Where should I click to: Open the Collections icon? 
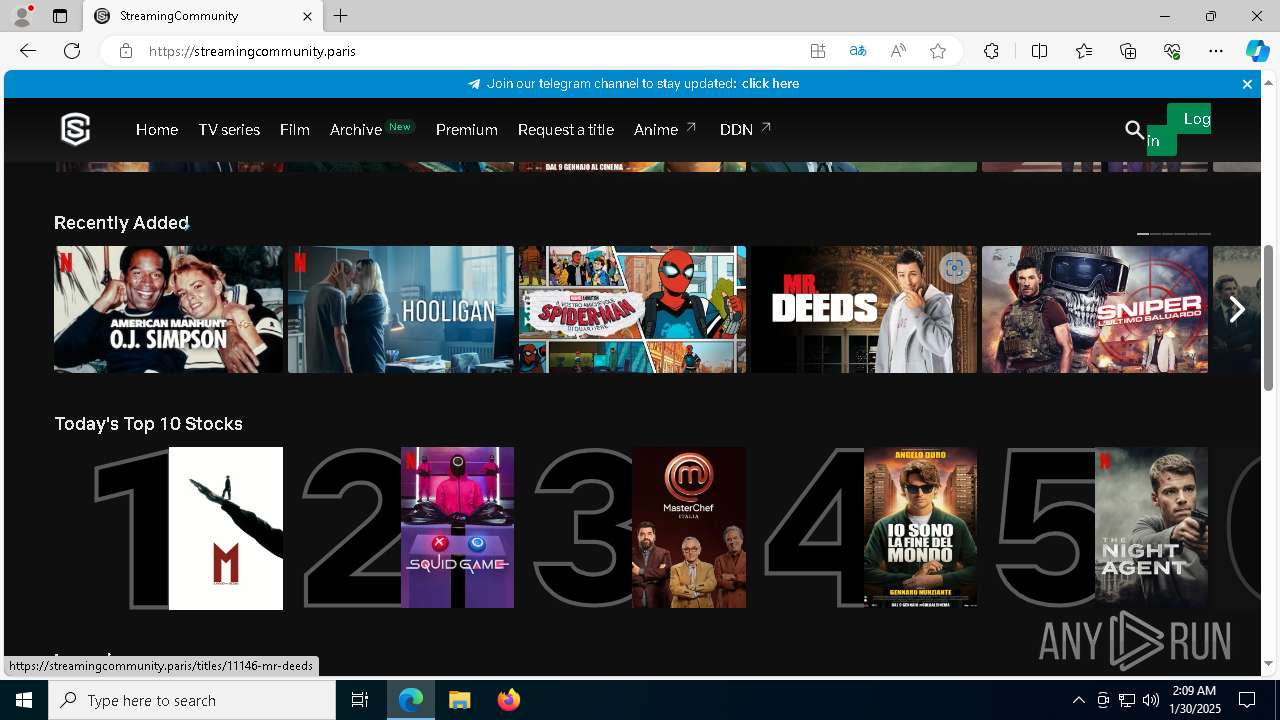[x=1128, y=51]
